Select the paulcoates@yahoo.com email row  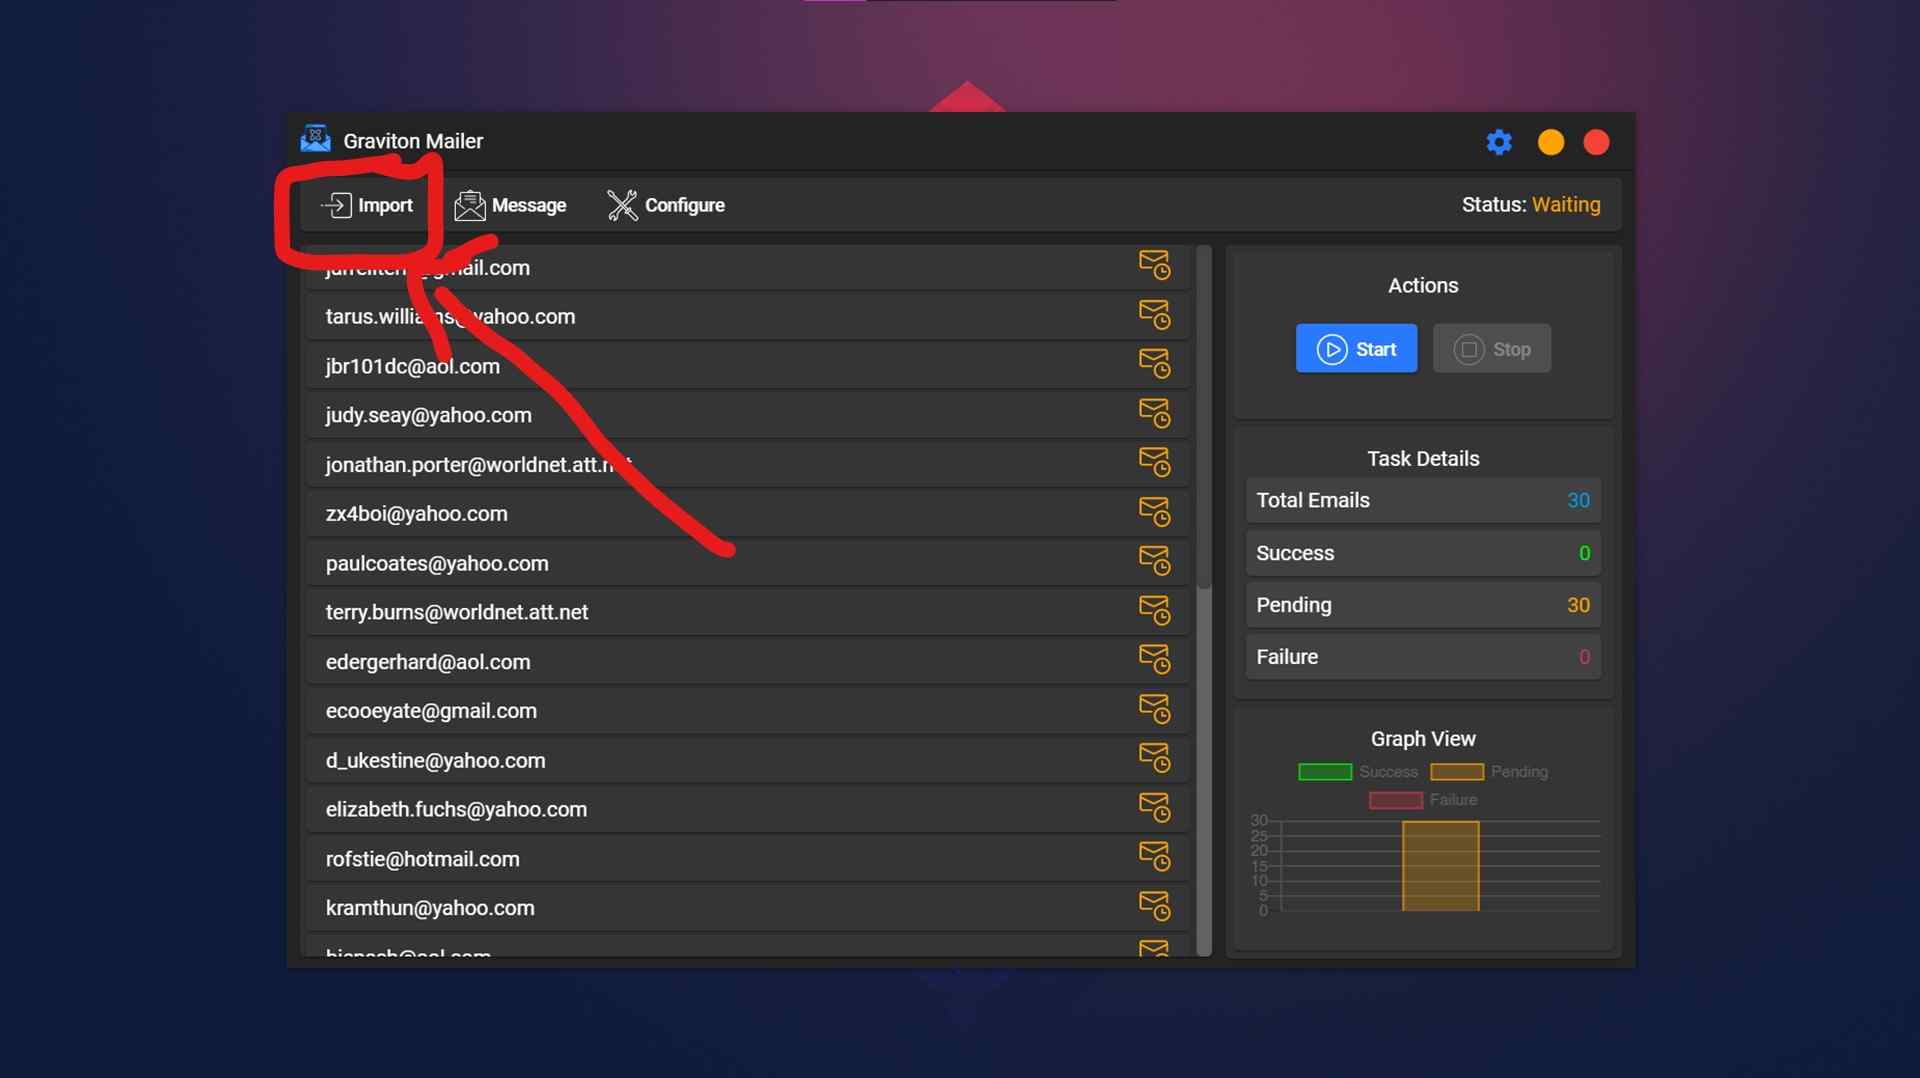748,563
